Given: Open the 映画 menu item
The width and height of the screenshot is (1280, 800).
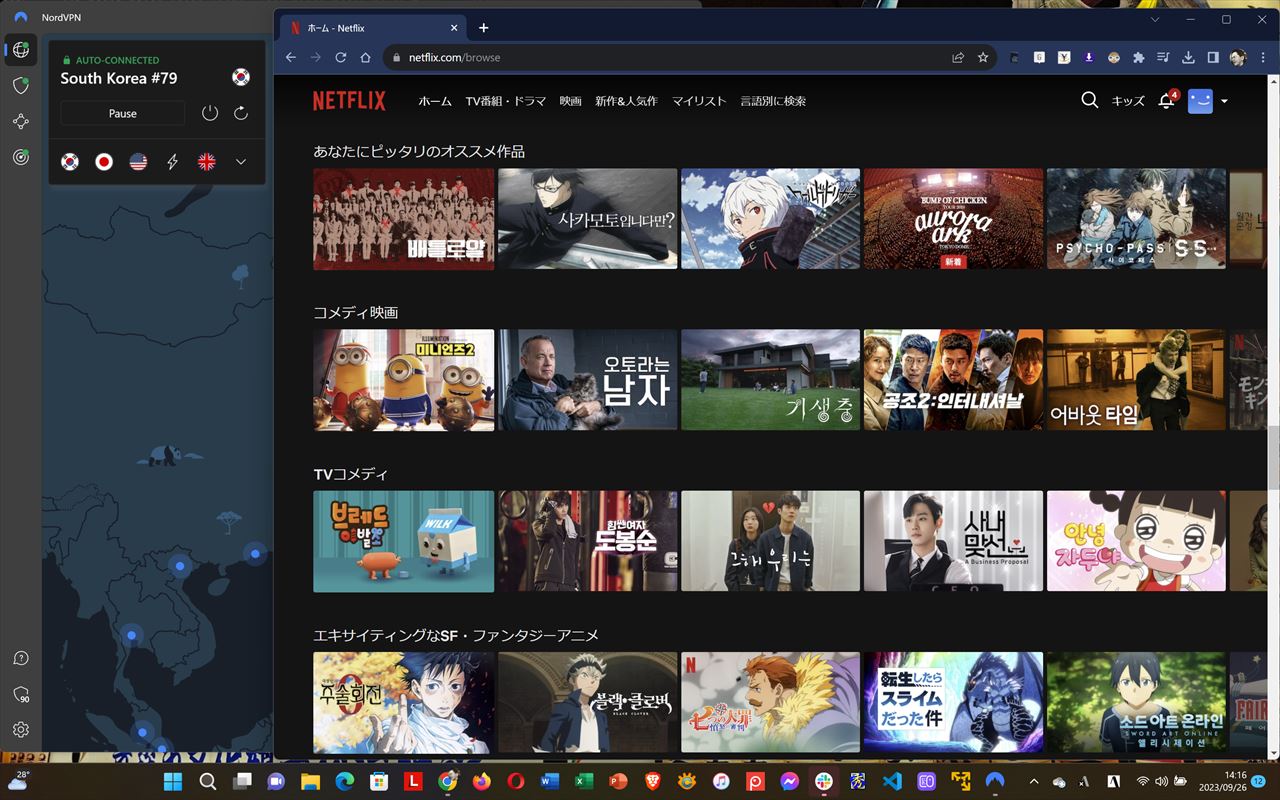Looking at the screenshot, I should (571, 101).
